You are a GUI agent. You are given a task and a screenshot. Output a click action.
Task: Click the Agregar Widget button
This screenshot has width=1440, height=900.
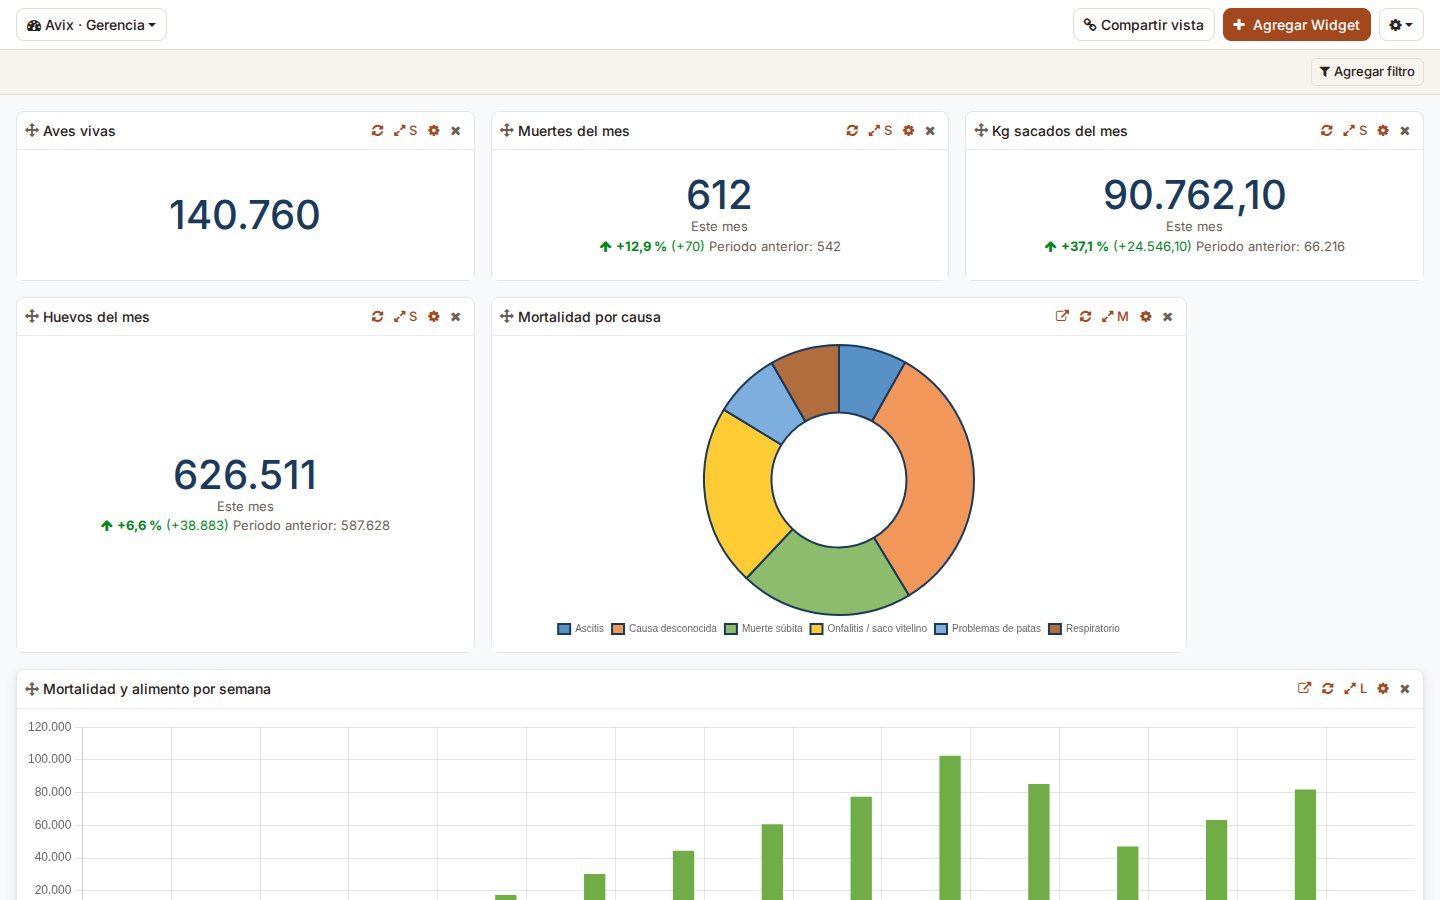coord(1297,25)
